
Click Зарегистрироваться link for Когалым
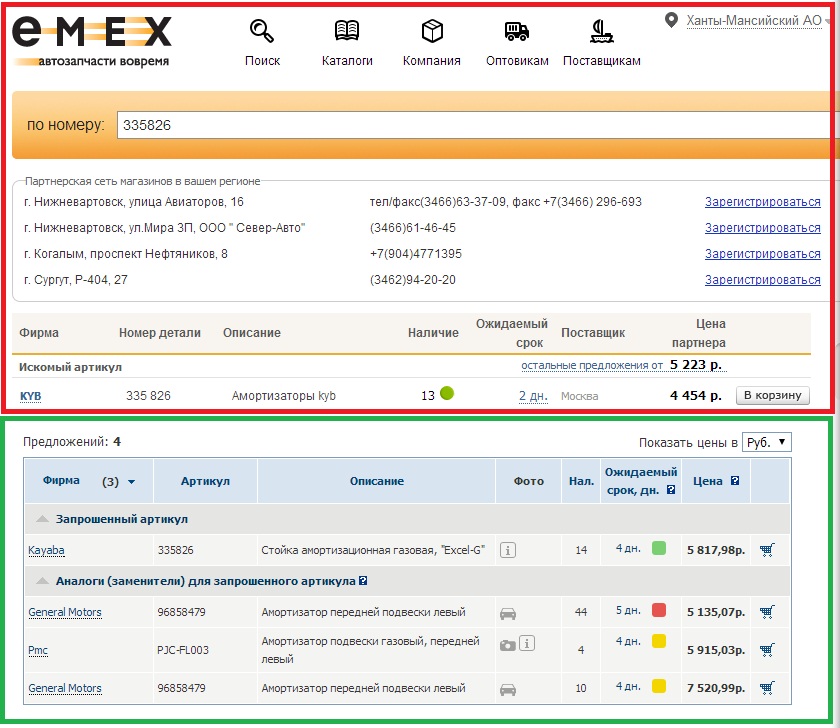pos(762,254)
